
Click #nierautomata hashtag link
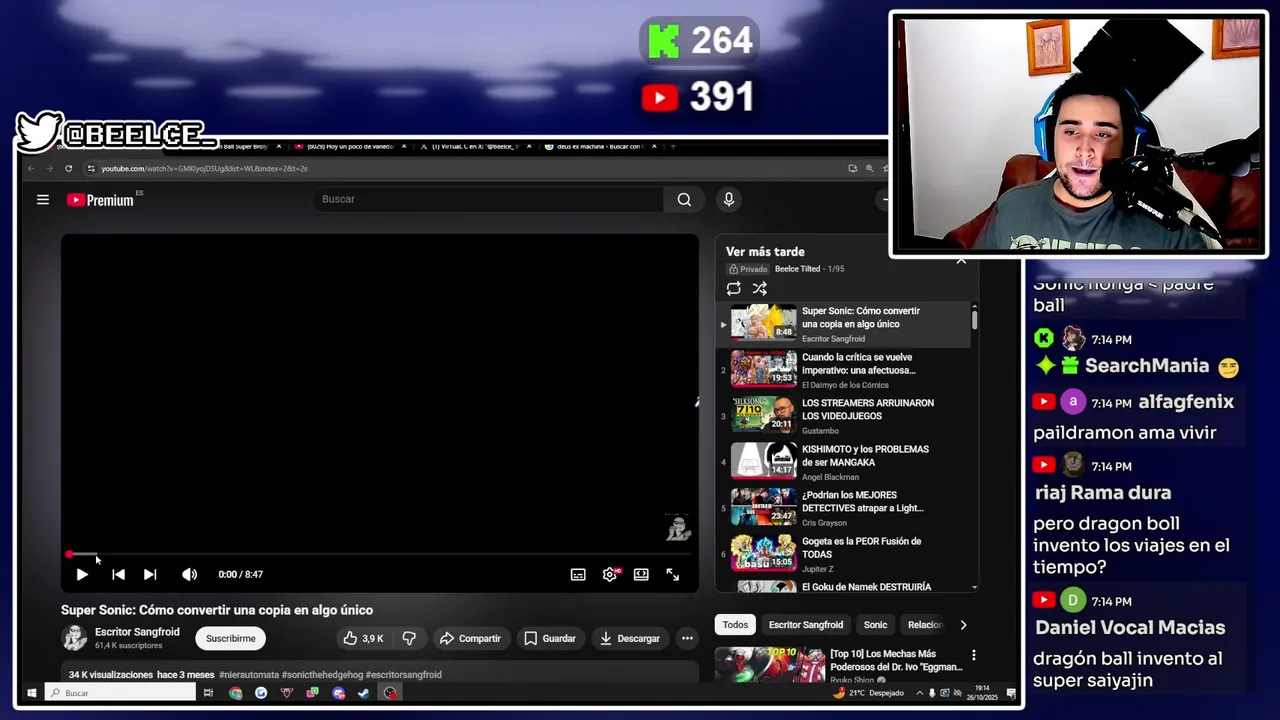pos(249,675)
